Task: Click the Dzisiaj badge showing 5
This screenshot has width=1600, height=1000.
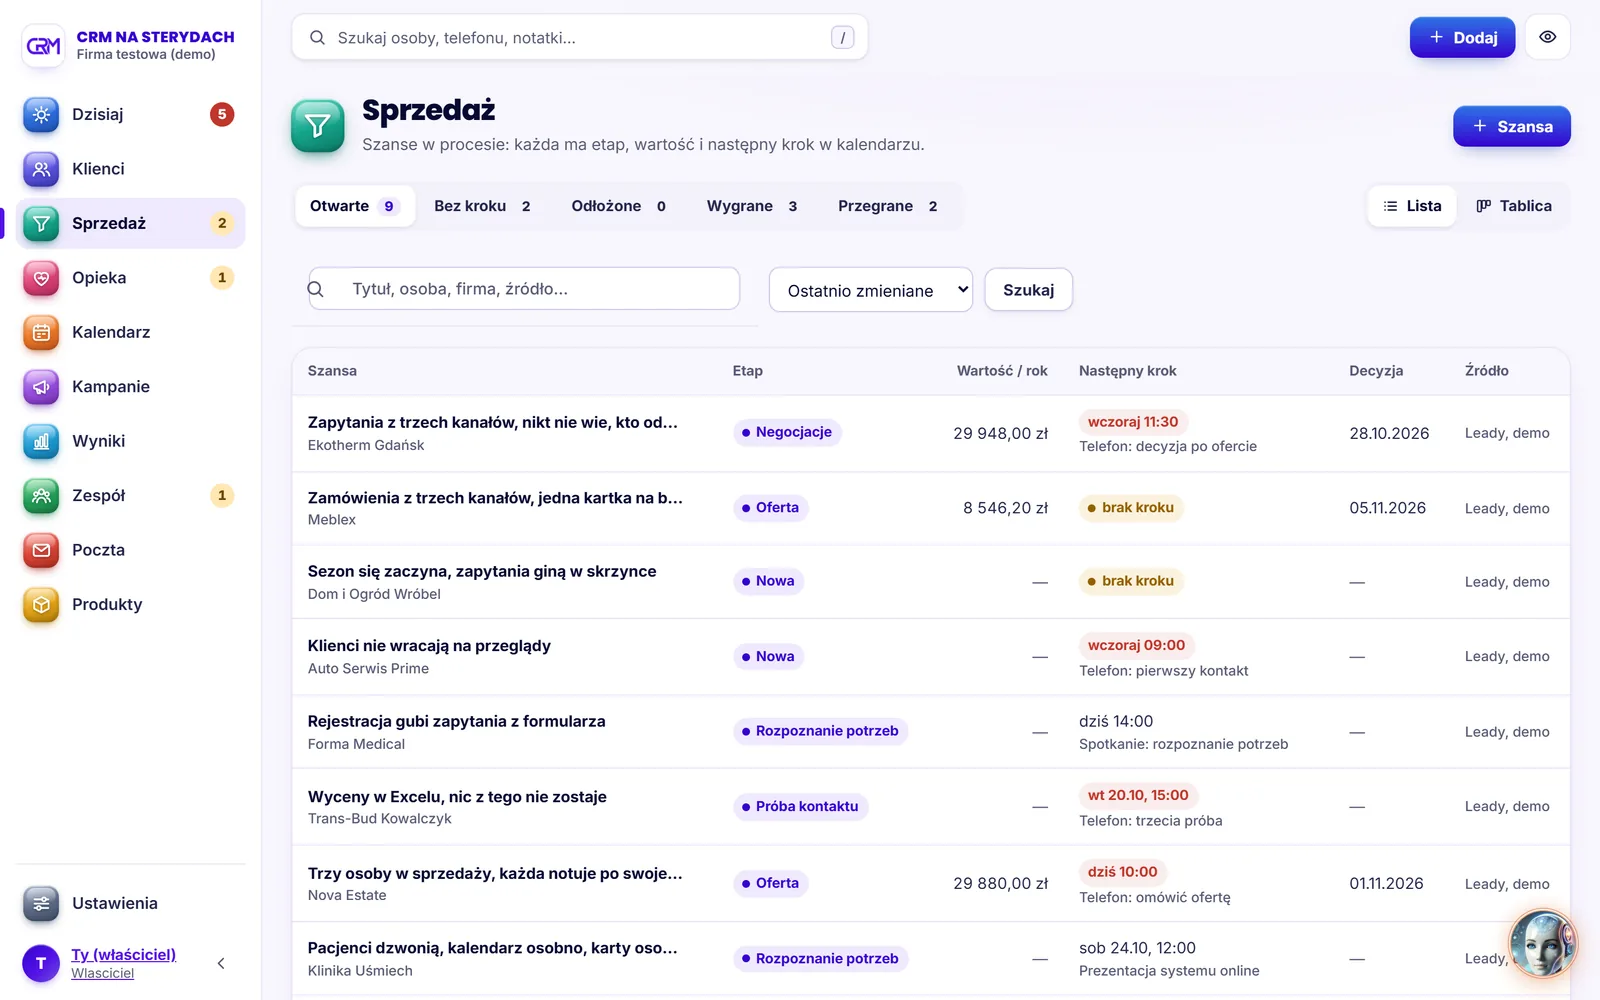Action: (x=222, y=115)
